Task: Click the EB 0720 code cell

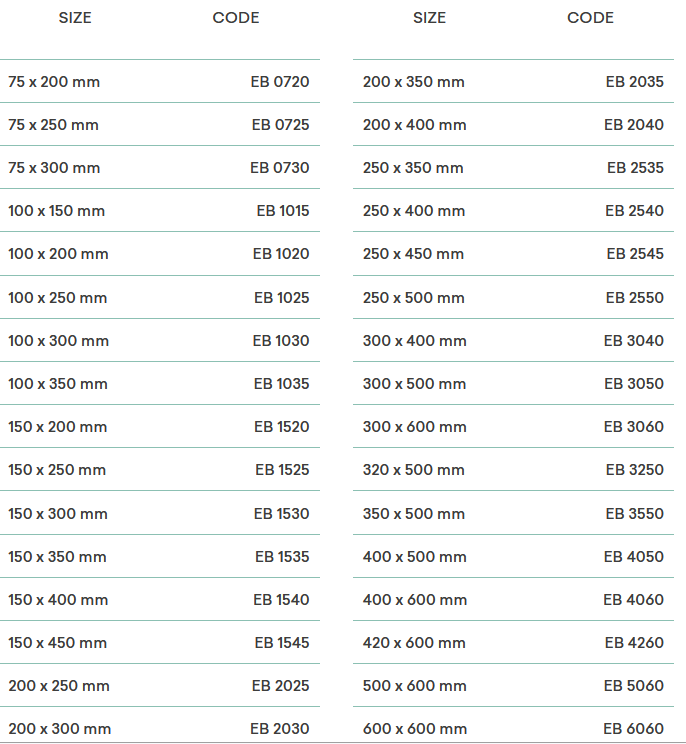Action: (280, 82)
